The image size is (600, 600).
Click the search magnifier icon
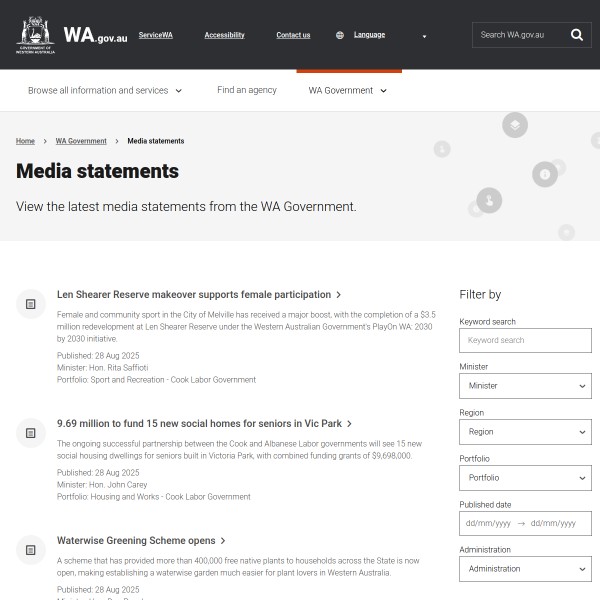click(x=576, y=35)
